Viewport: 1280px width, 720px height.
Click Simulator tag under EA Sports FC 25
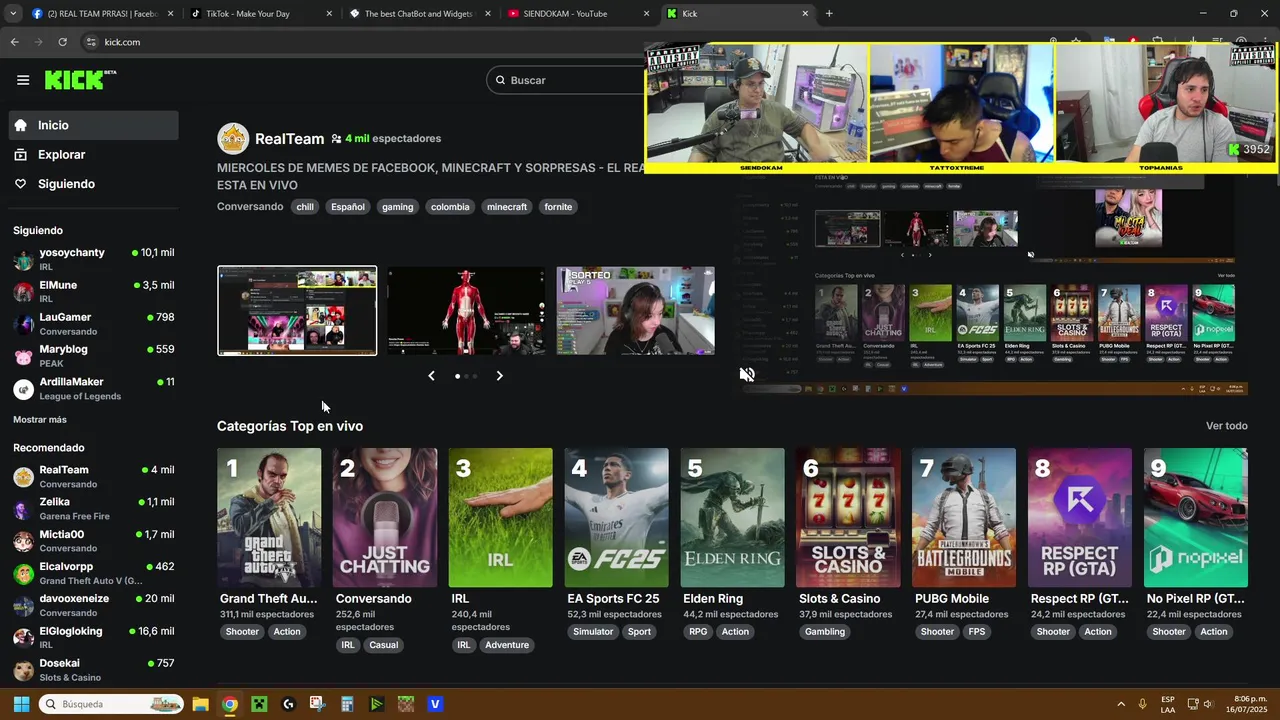point(593,632)
